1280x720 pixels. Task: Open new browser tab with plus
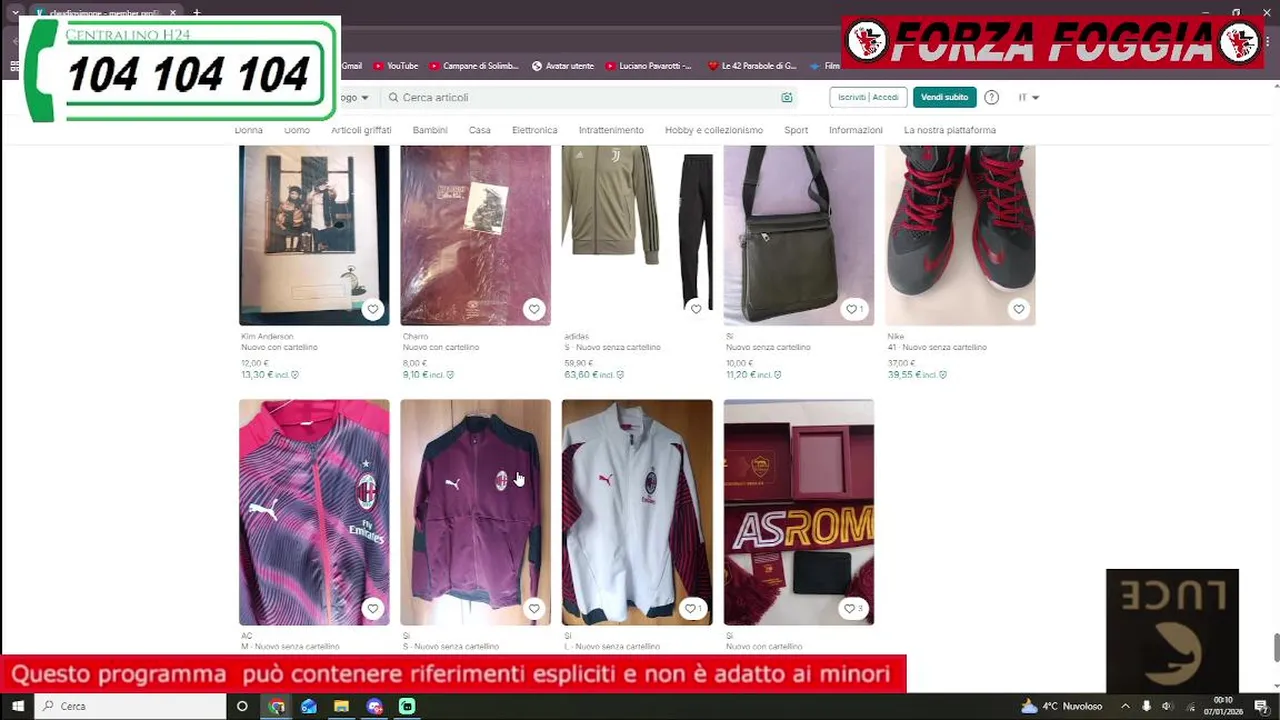click(196, 12)
